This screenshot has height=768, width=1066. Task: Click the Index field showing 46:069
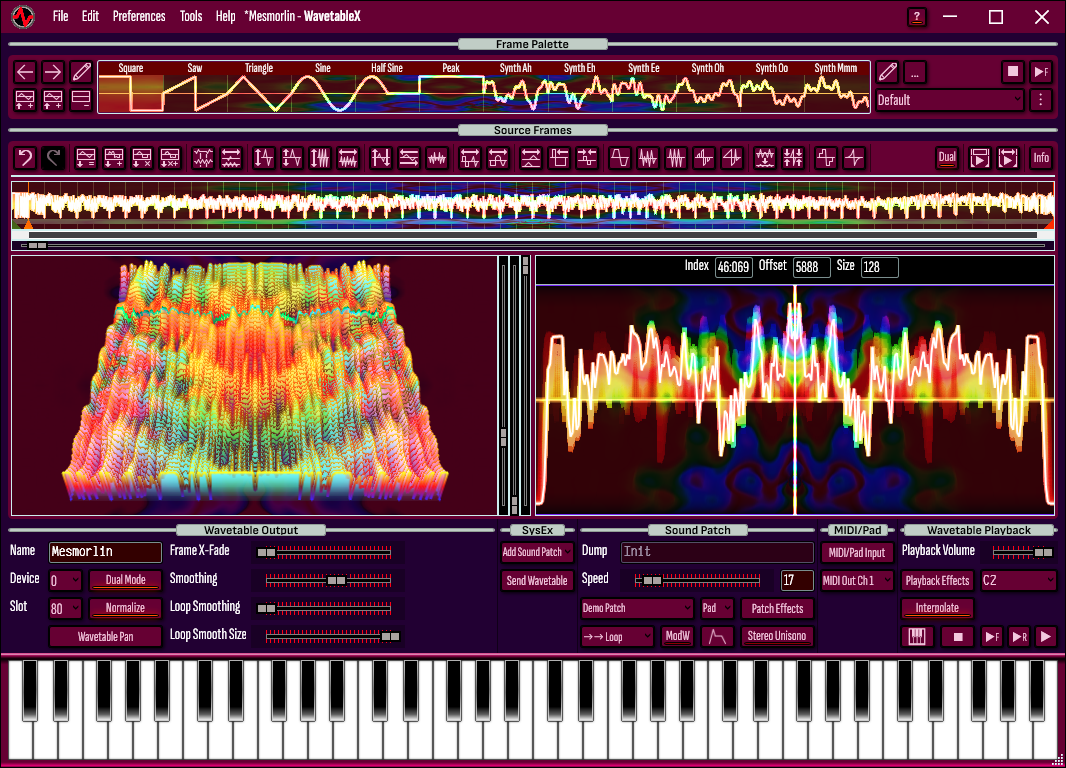tap(734, 267)
